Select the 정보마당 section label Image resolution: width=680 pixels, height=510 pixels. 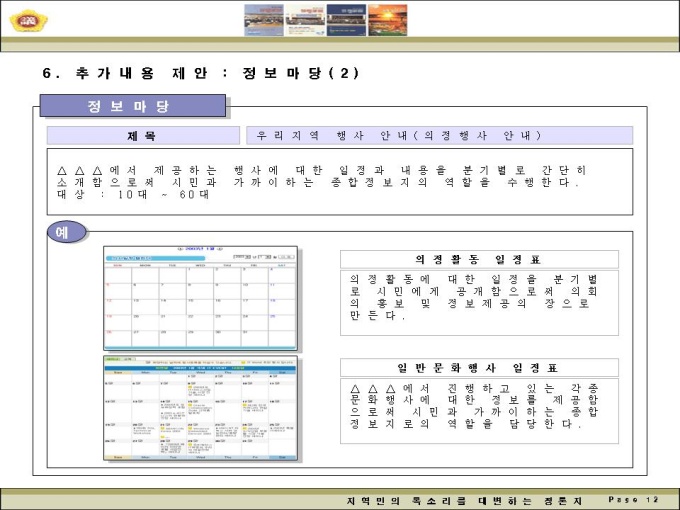(x=132, y=106)
